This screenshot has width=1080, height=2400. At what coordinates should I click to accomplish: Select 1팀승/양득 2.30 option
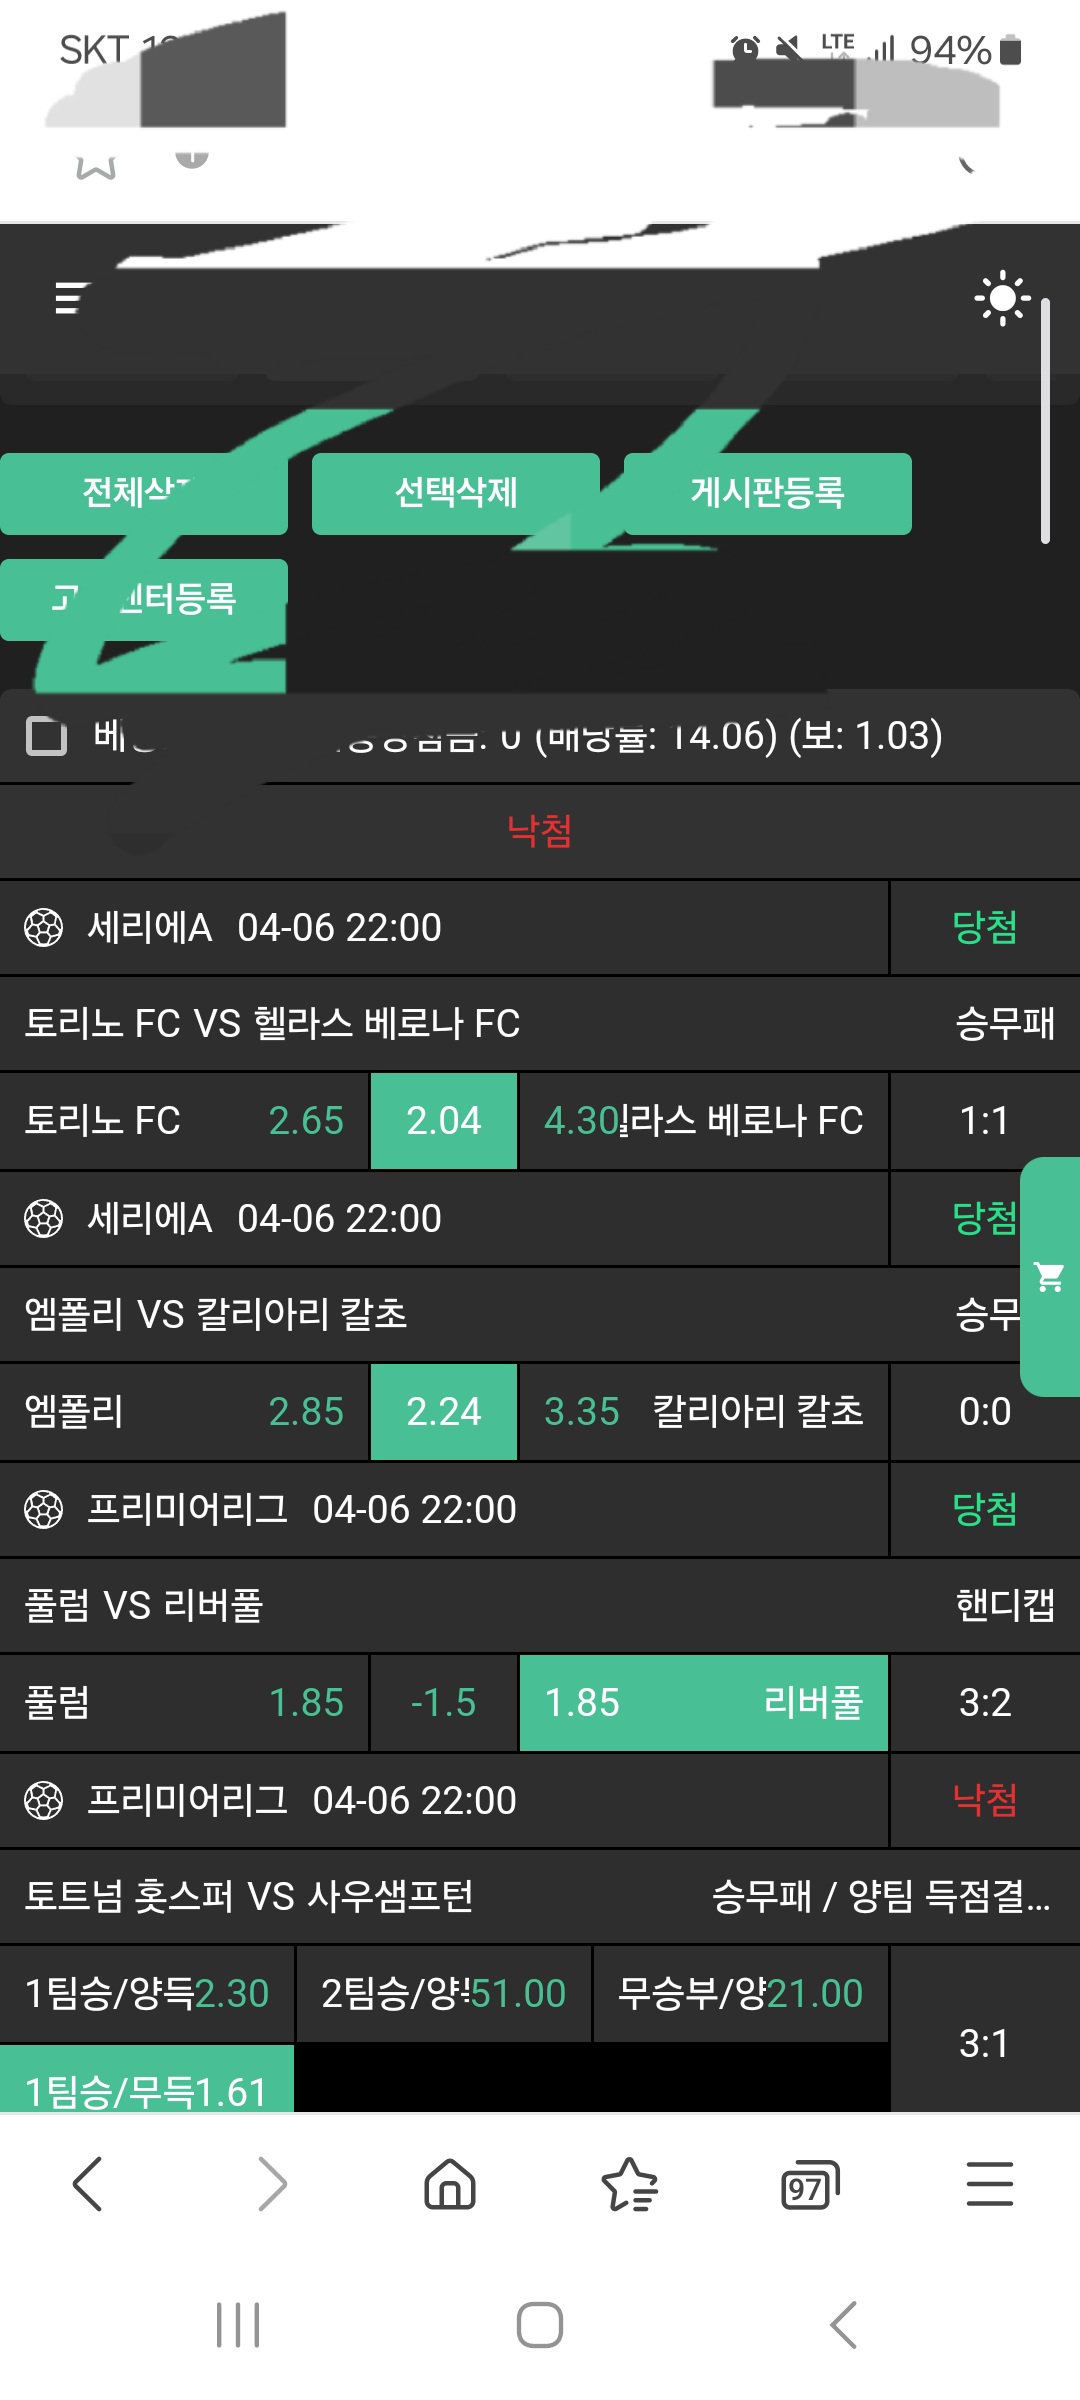point(147,1993)
